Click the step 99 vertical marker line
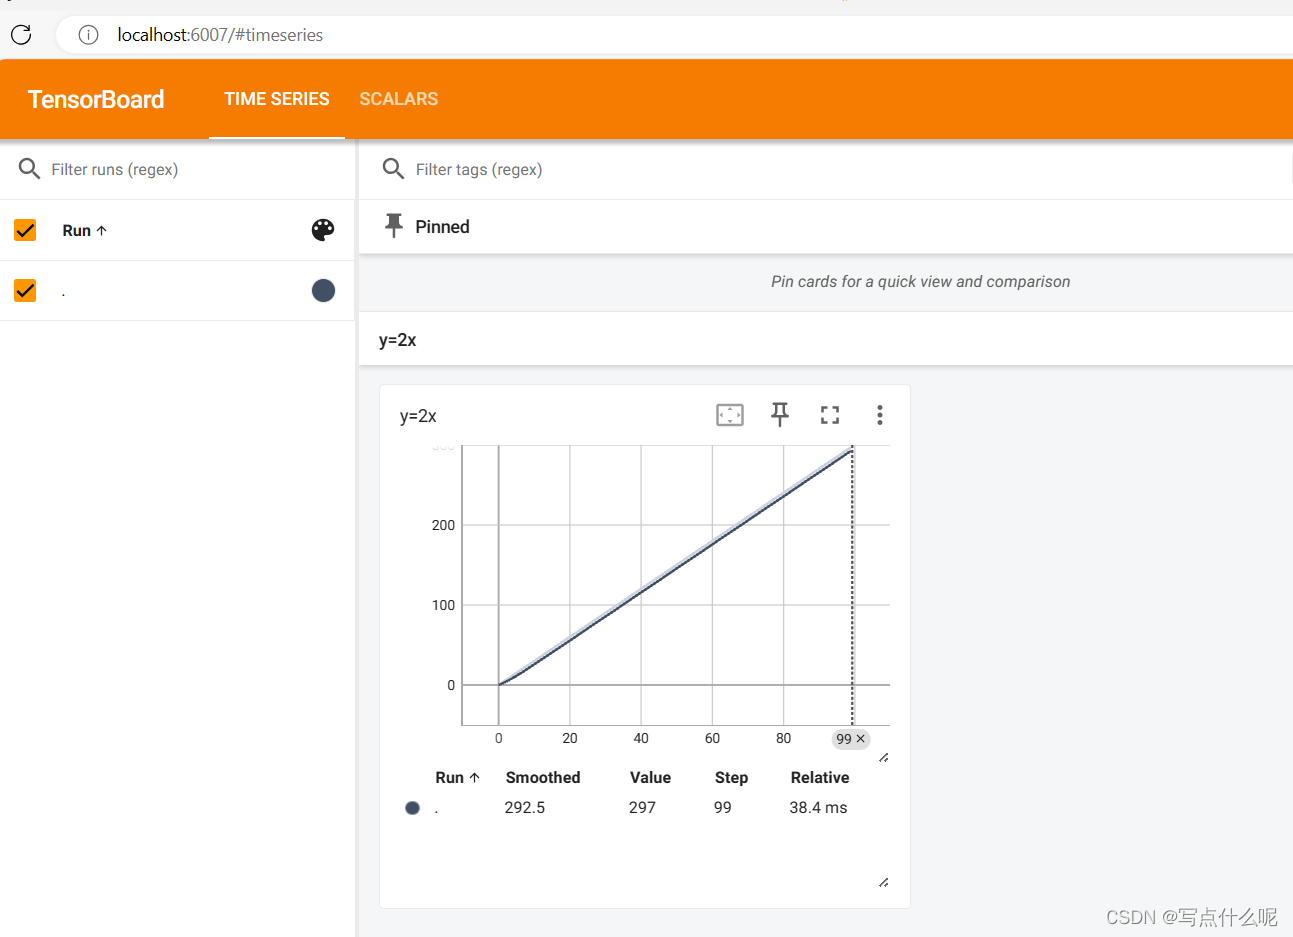The height and width of the screenshot is (937, 1293). coord(852,585)
